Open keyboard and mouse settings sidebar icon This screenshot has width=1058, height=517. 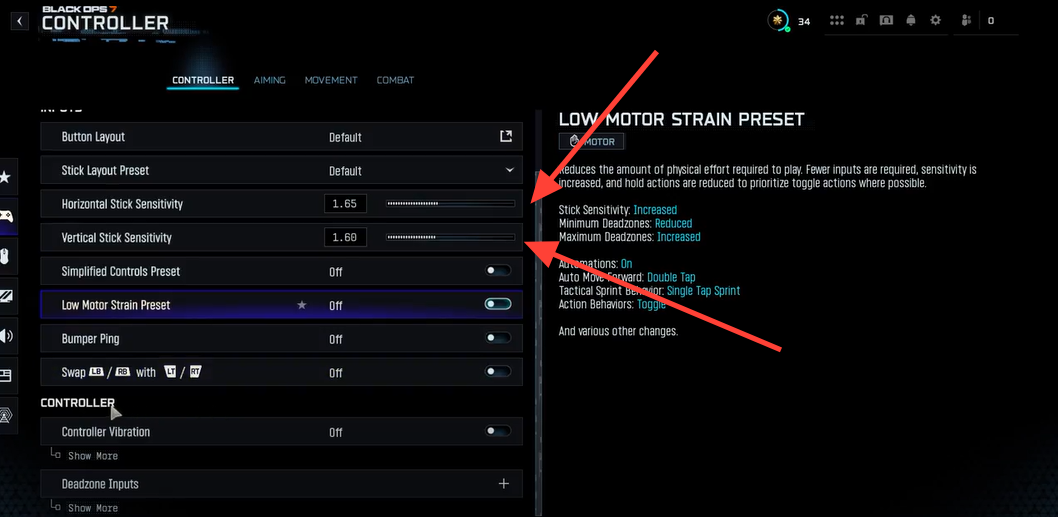tap(6, 255)
